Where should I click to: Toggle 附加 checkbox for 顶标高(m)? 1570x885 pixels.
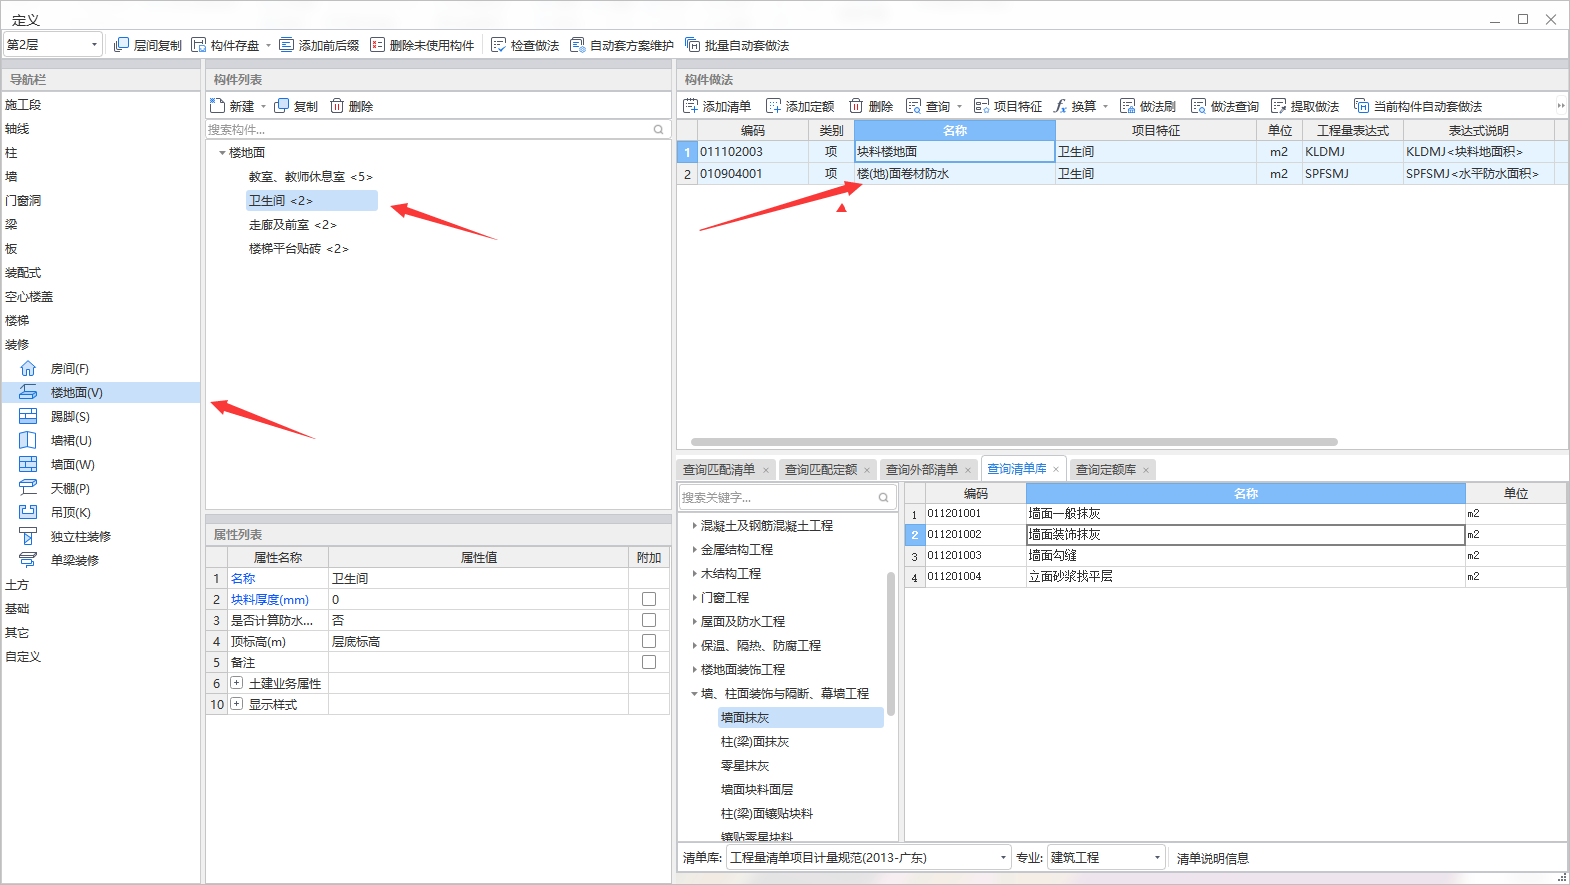pos(649,641)
